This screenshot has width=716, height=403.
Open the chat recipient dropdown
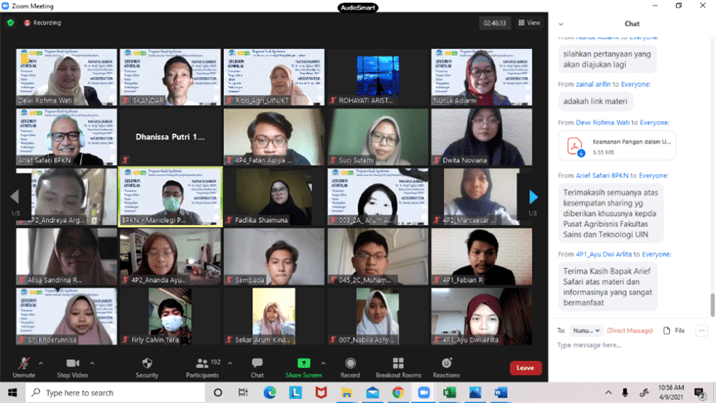pyautogui.click(x=586, y=329)
